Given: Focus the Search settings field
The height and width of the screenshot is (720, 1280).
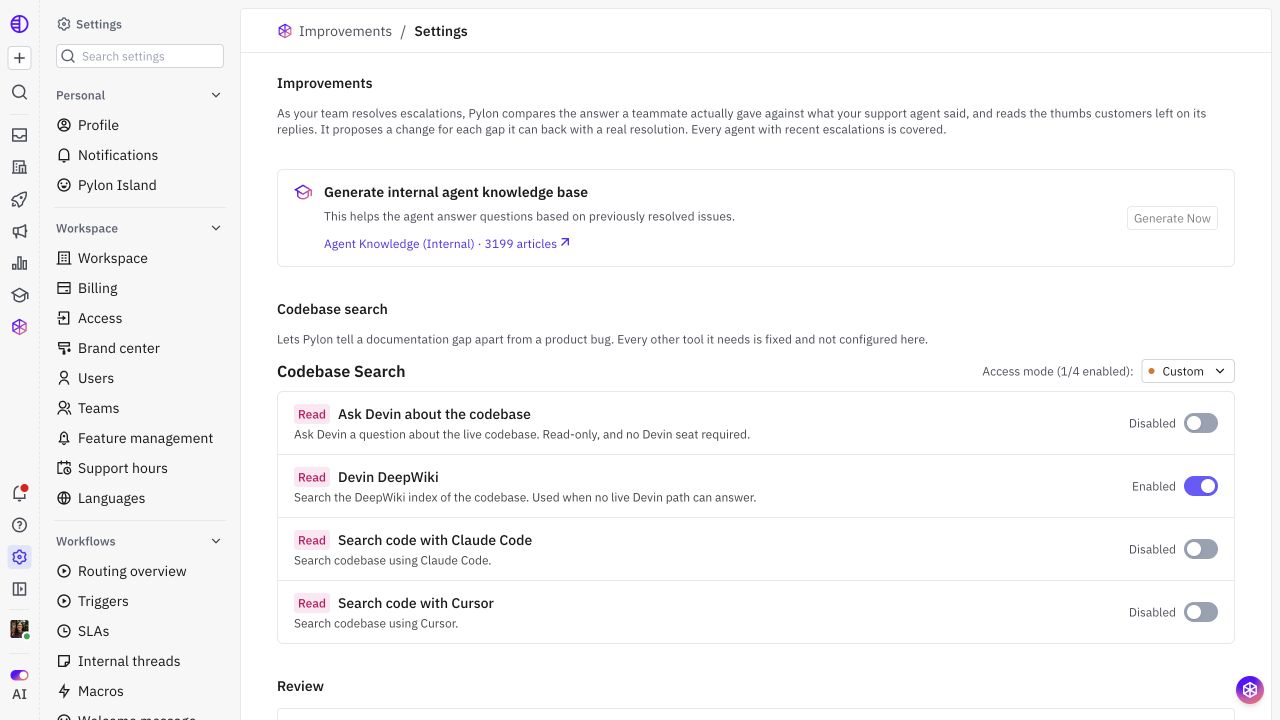Looking at the screenshot, I should coord(140,56).
